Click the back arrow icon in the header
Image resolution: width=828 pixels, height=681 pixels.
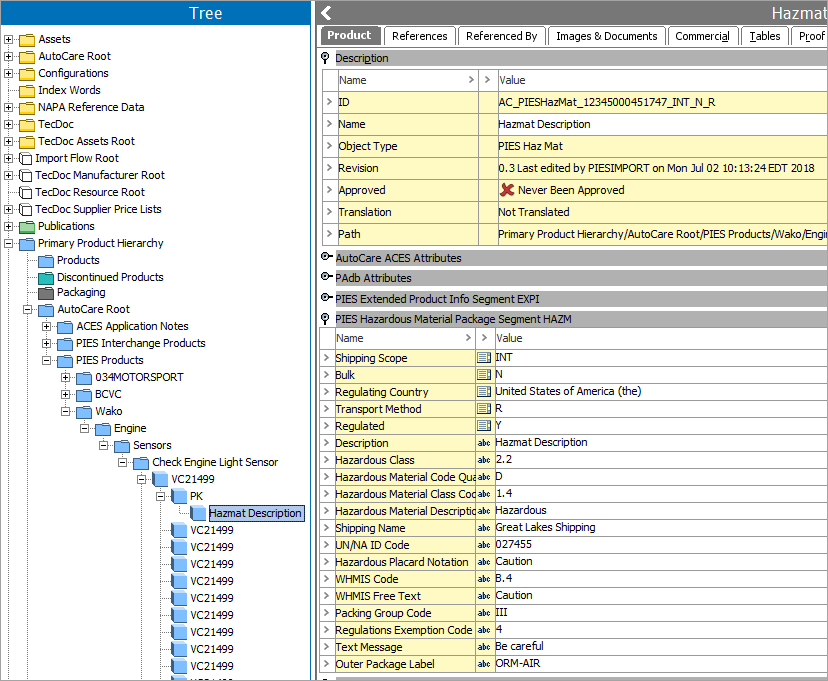pyautogui.click(x=326, y=13)
